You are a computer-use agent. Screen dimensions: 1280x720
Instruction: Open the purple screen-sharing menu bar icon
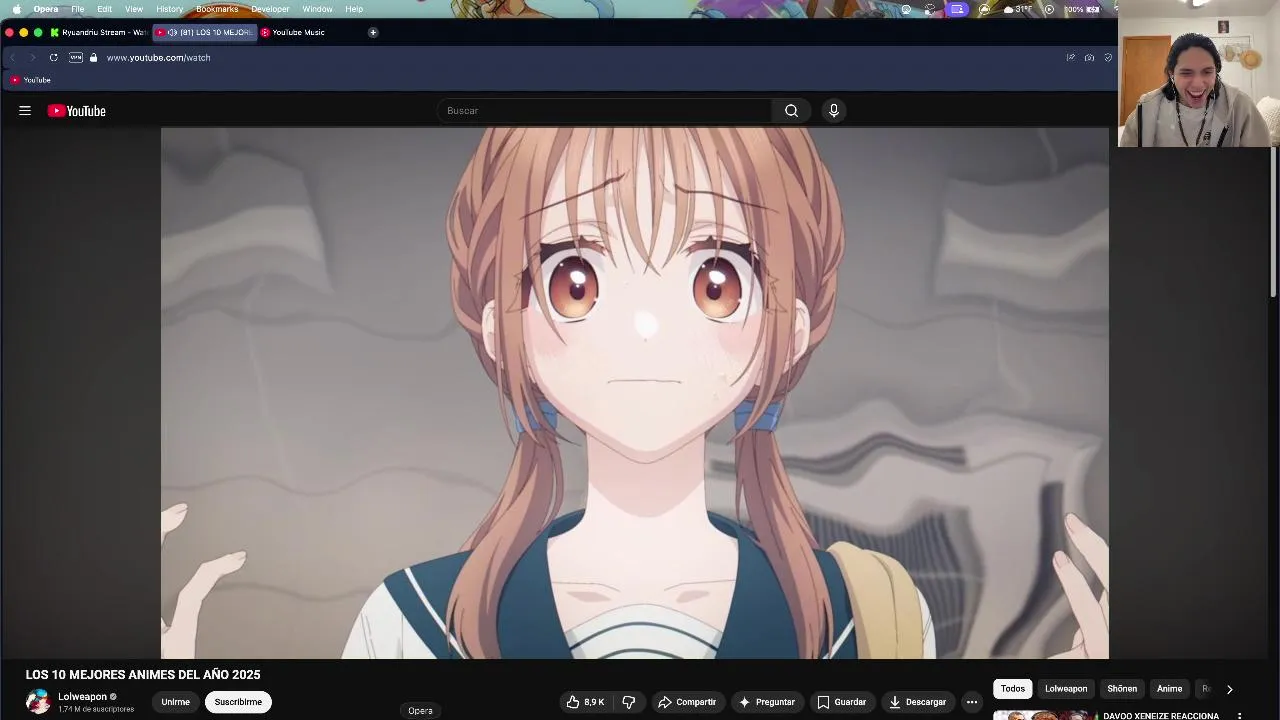coord(957,9)
